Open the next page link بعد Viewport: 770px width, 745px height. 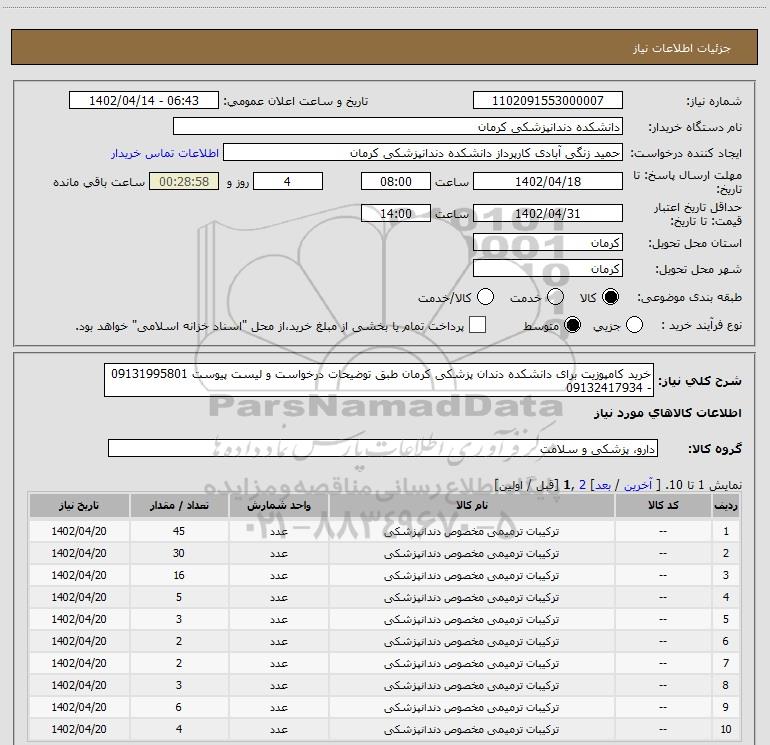[x=603, y=485]
